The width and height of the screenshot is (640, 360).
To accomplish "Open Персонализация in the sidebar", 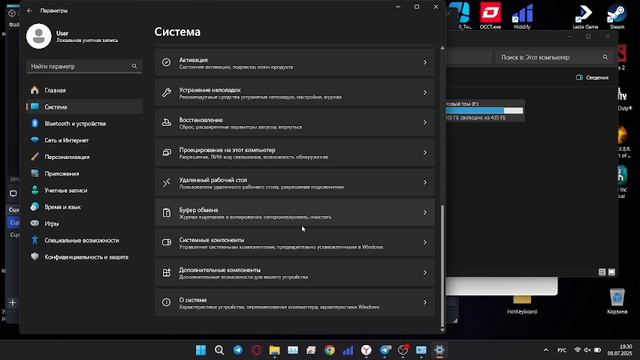I will tap(84, 157).
